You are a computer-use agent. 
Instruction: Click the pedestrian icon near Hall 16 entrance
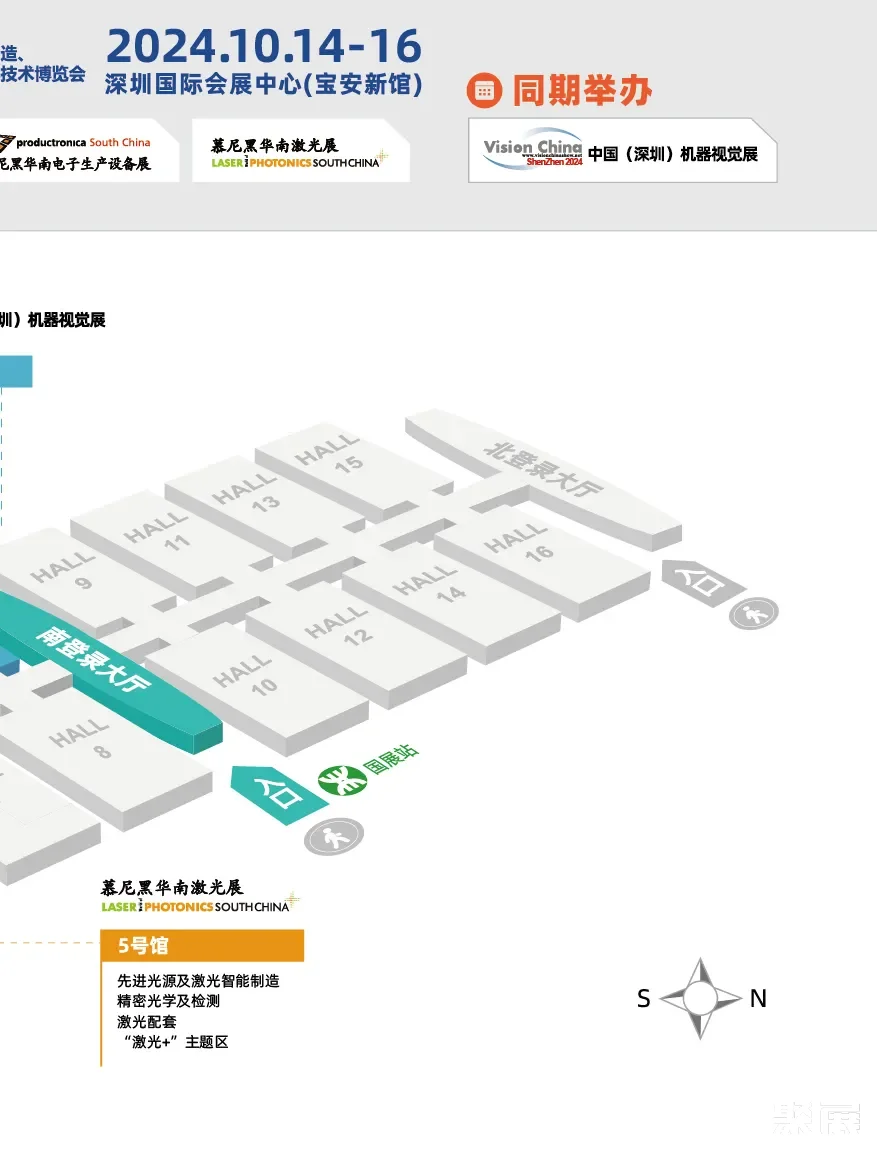[753, 612]
